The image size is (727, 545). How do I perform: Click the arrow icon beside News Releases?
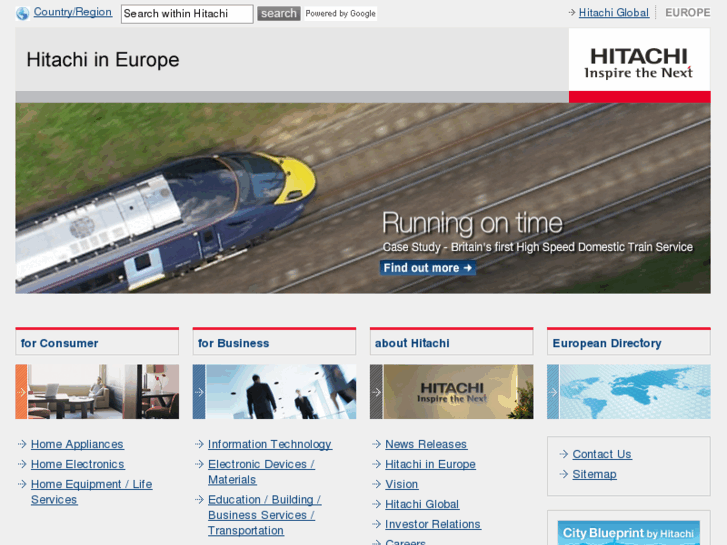pos(376,444)
